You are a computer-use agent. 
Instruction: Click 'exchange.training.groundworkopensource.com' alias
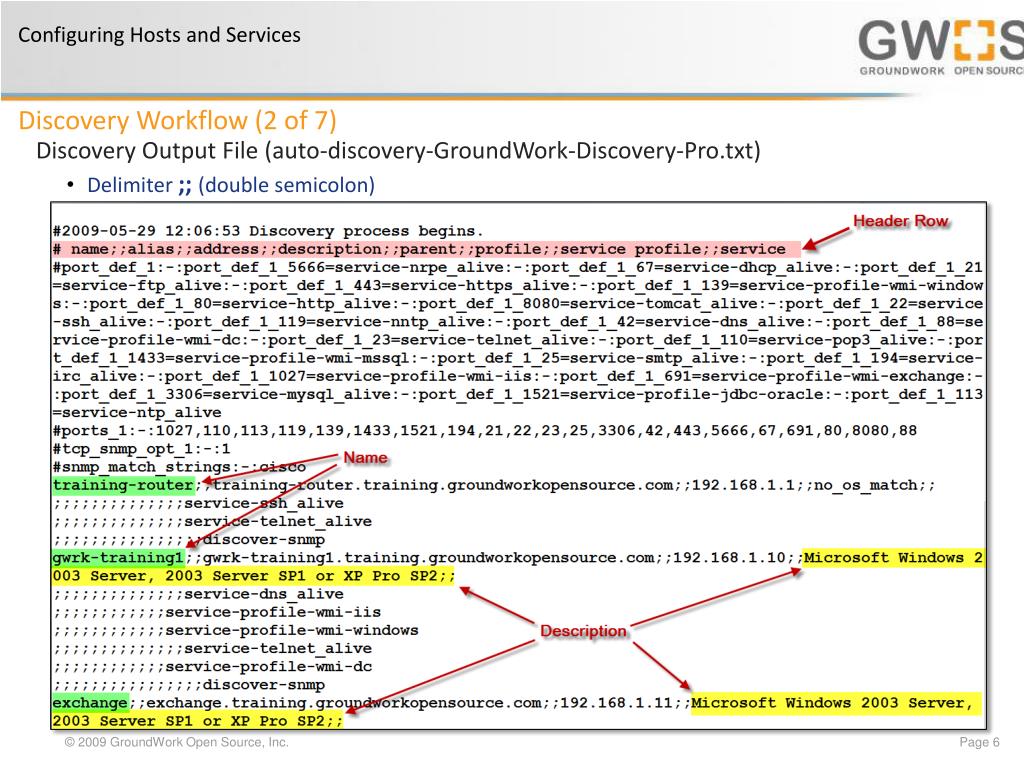click(x=344, y=703)
